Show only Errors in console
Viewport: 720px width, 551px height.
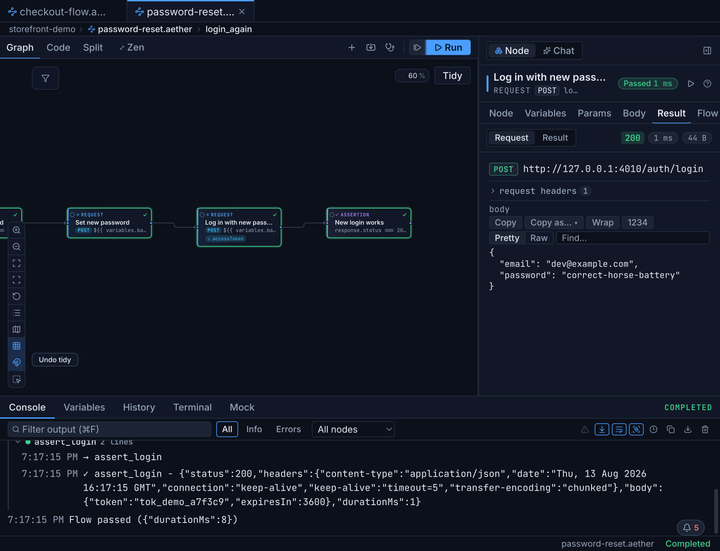(288, 429)
